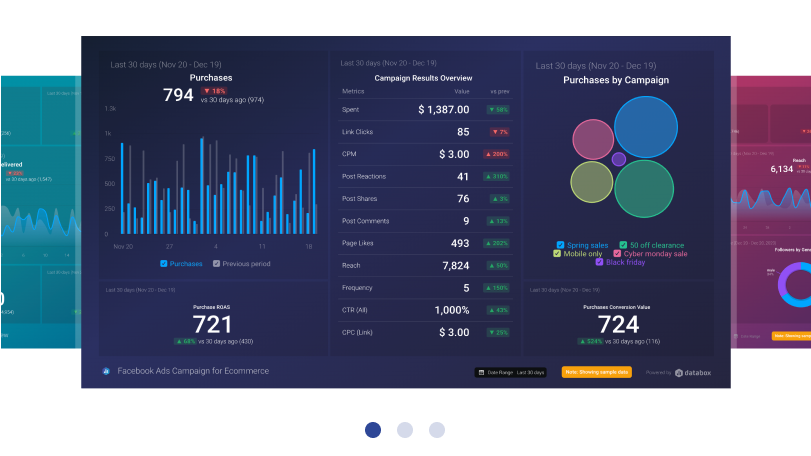The image size is (811, 456).
Task: Open the Date Range Last 30 days selector
Action: [x=510, y=372]
